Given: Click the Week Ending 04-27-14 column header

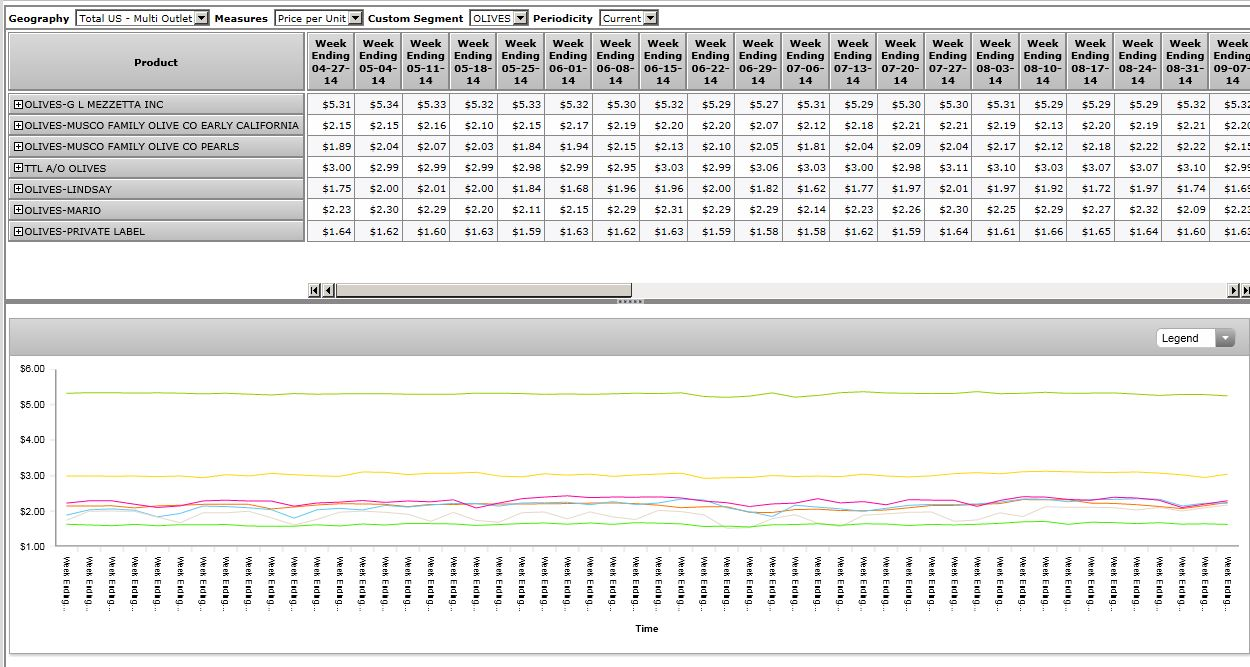Looking at the screenshot, I should pyautogui.click(x=330, y=62).
